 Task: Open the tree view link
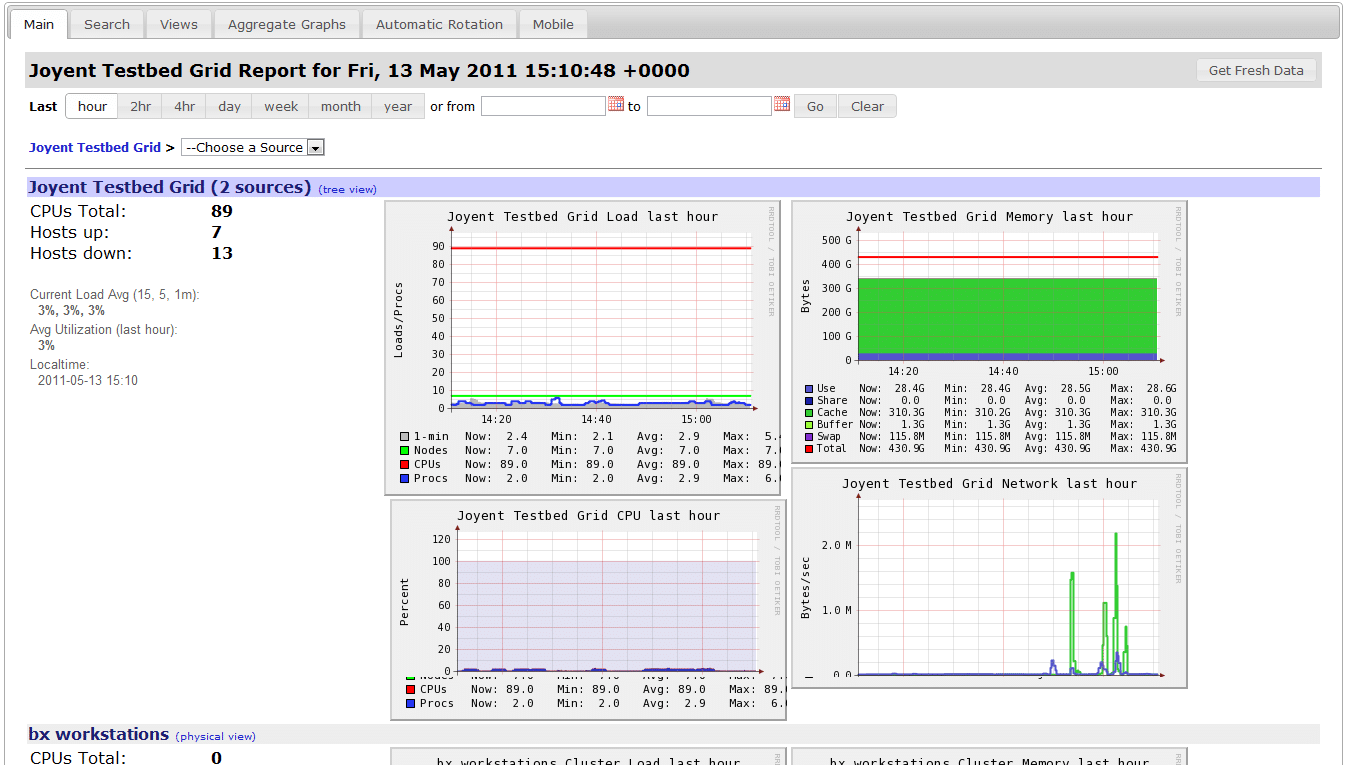(x=347, y=190)
